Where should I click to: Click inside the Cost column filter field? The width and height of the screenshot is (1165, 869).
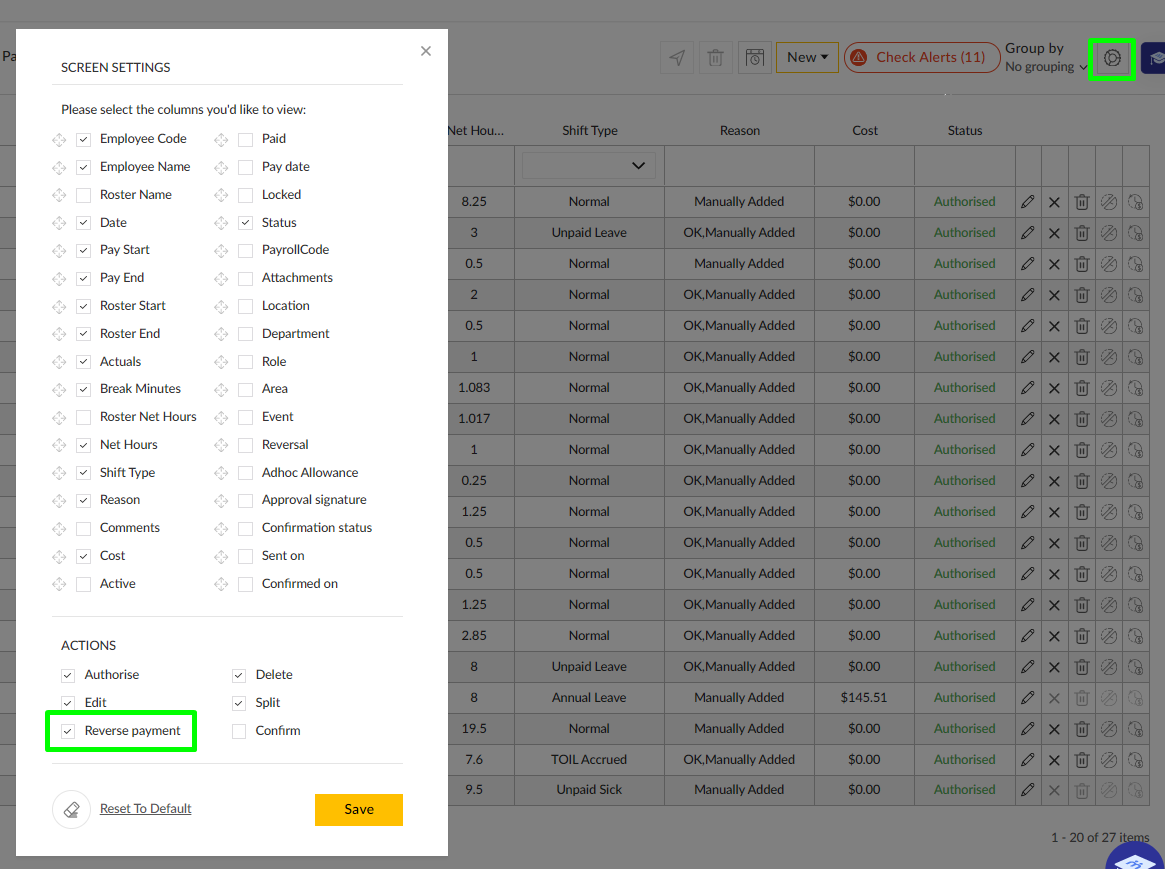(x=864, y=165)
